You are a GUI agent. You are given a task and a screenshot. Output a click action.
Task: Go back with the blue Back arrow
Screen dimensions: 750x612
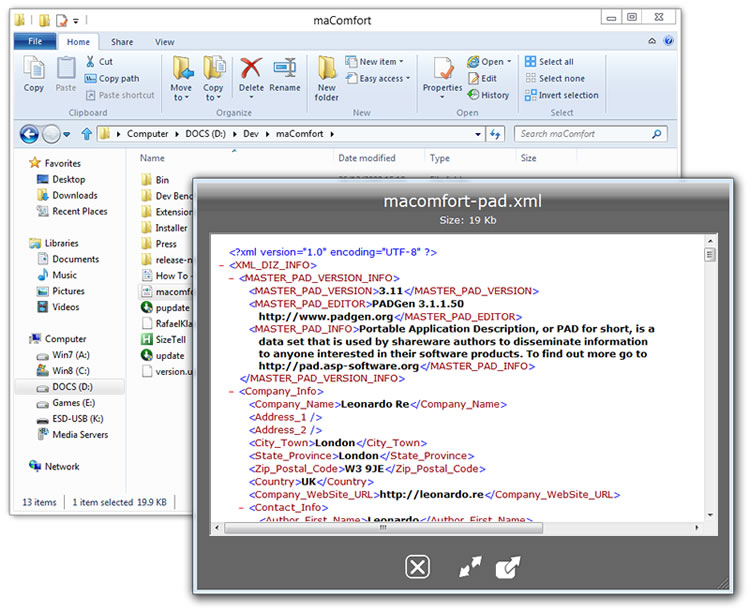click(29, 134)
